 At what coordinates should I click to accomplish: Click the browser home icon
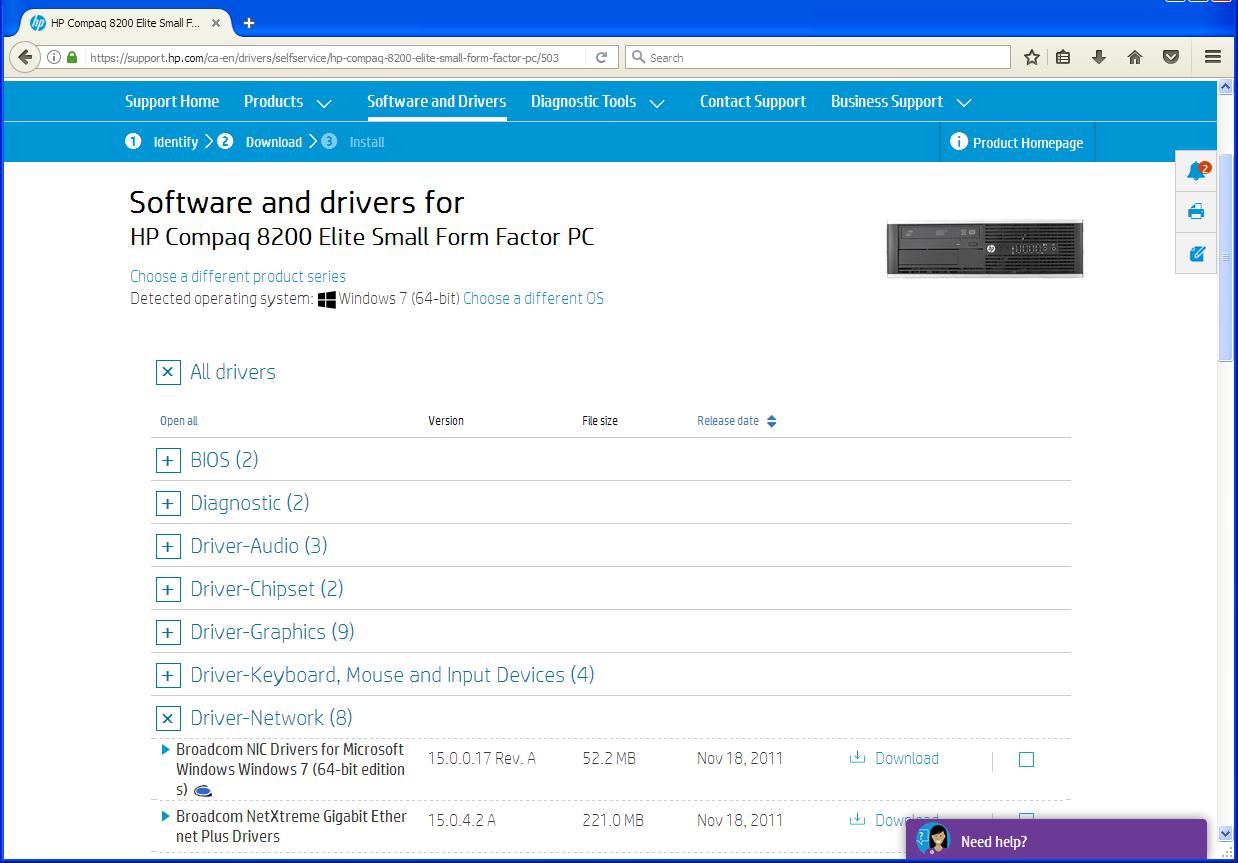1134,57
